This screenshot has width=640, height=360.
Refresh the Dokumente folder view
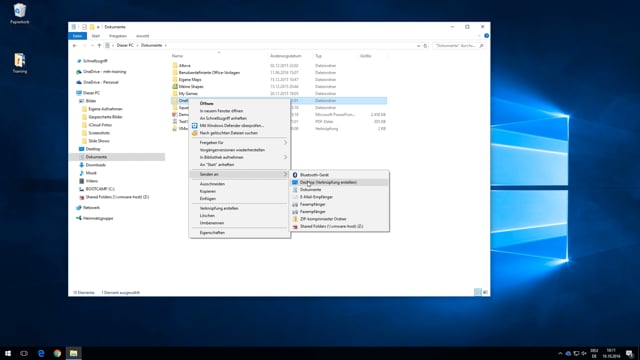425,46
